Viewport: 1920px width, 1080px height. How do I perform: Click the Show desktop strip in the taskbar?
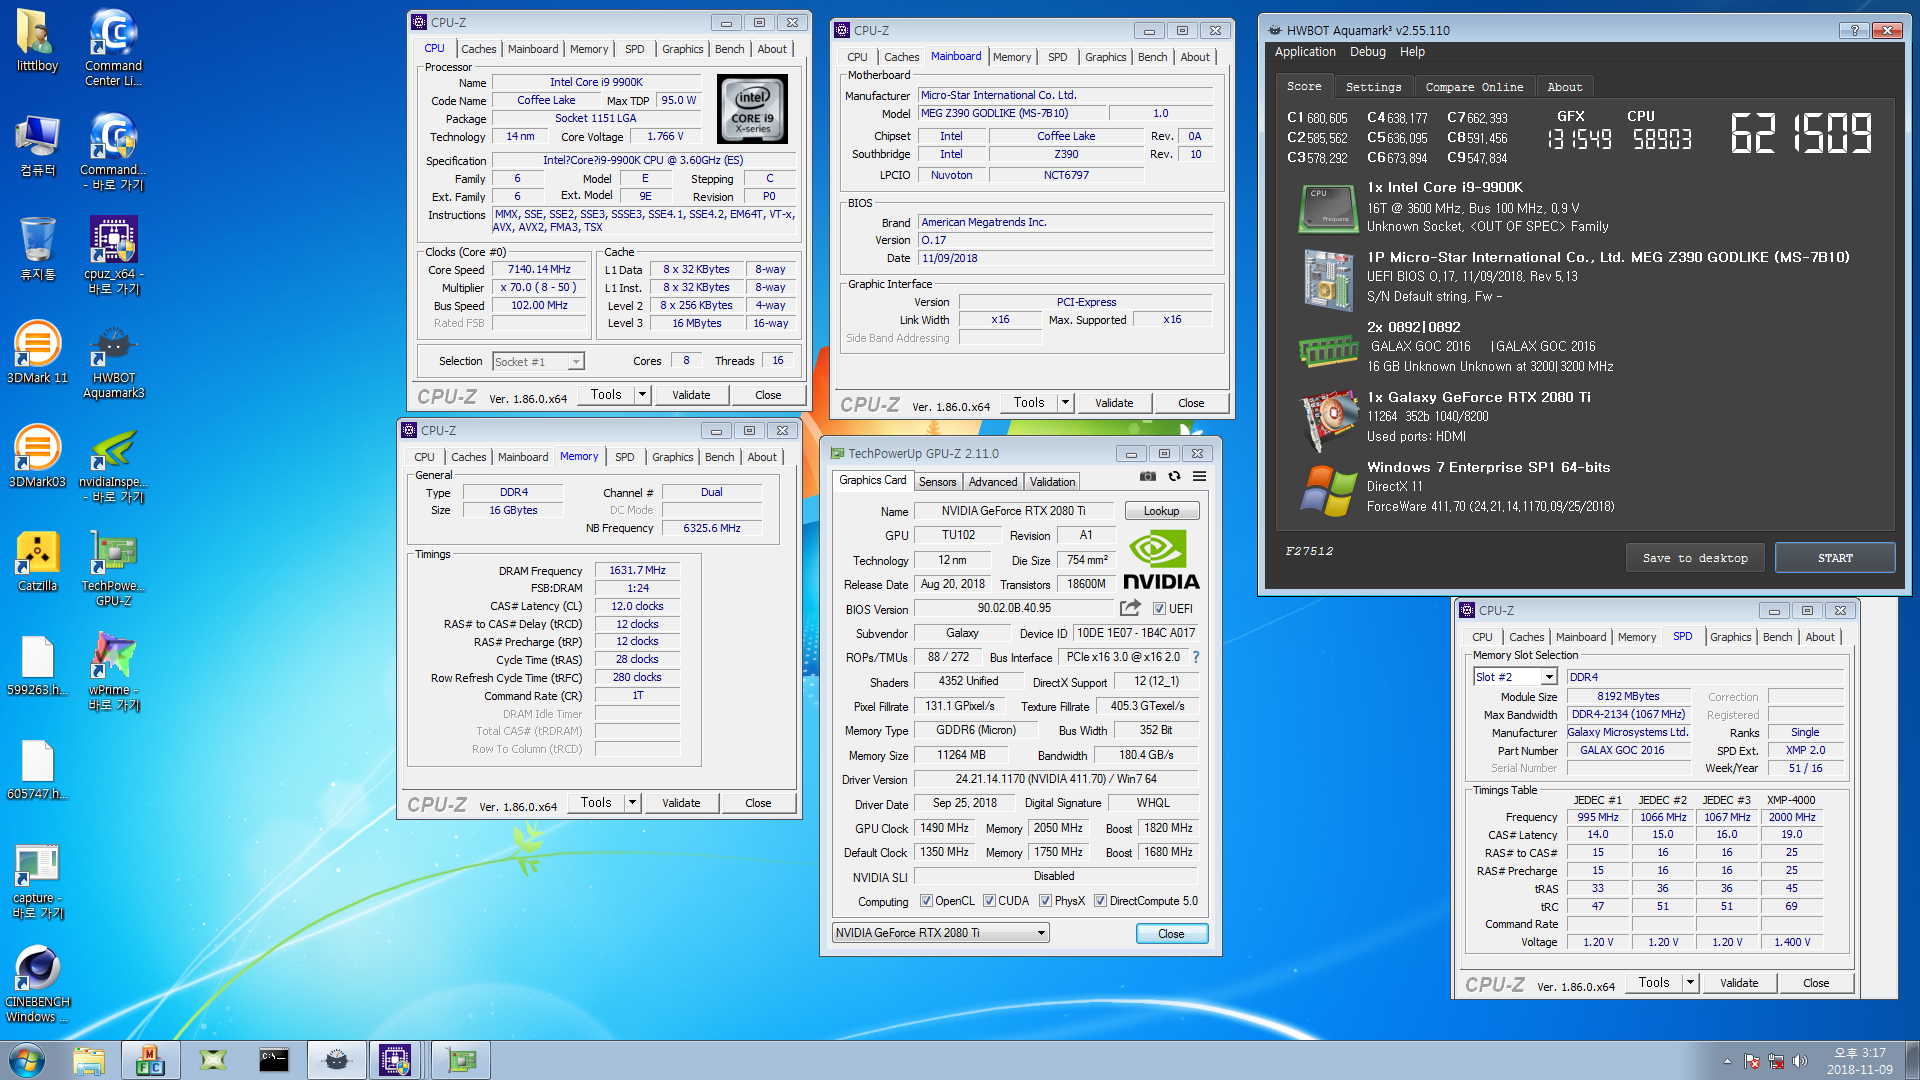[x=1912, y=1060]
